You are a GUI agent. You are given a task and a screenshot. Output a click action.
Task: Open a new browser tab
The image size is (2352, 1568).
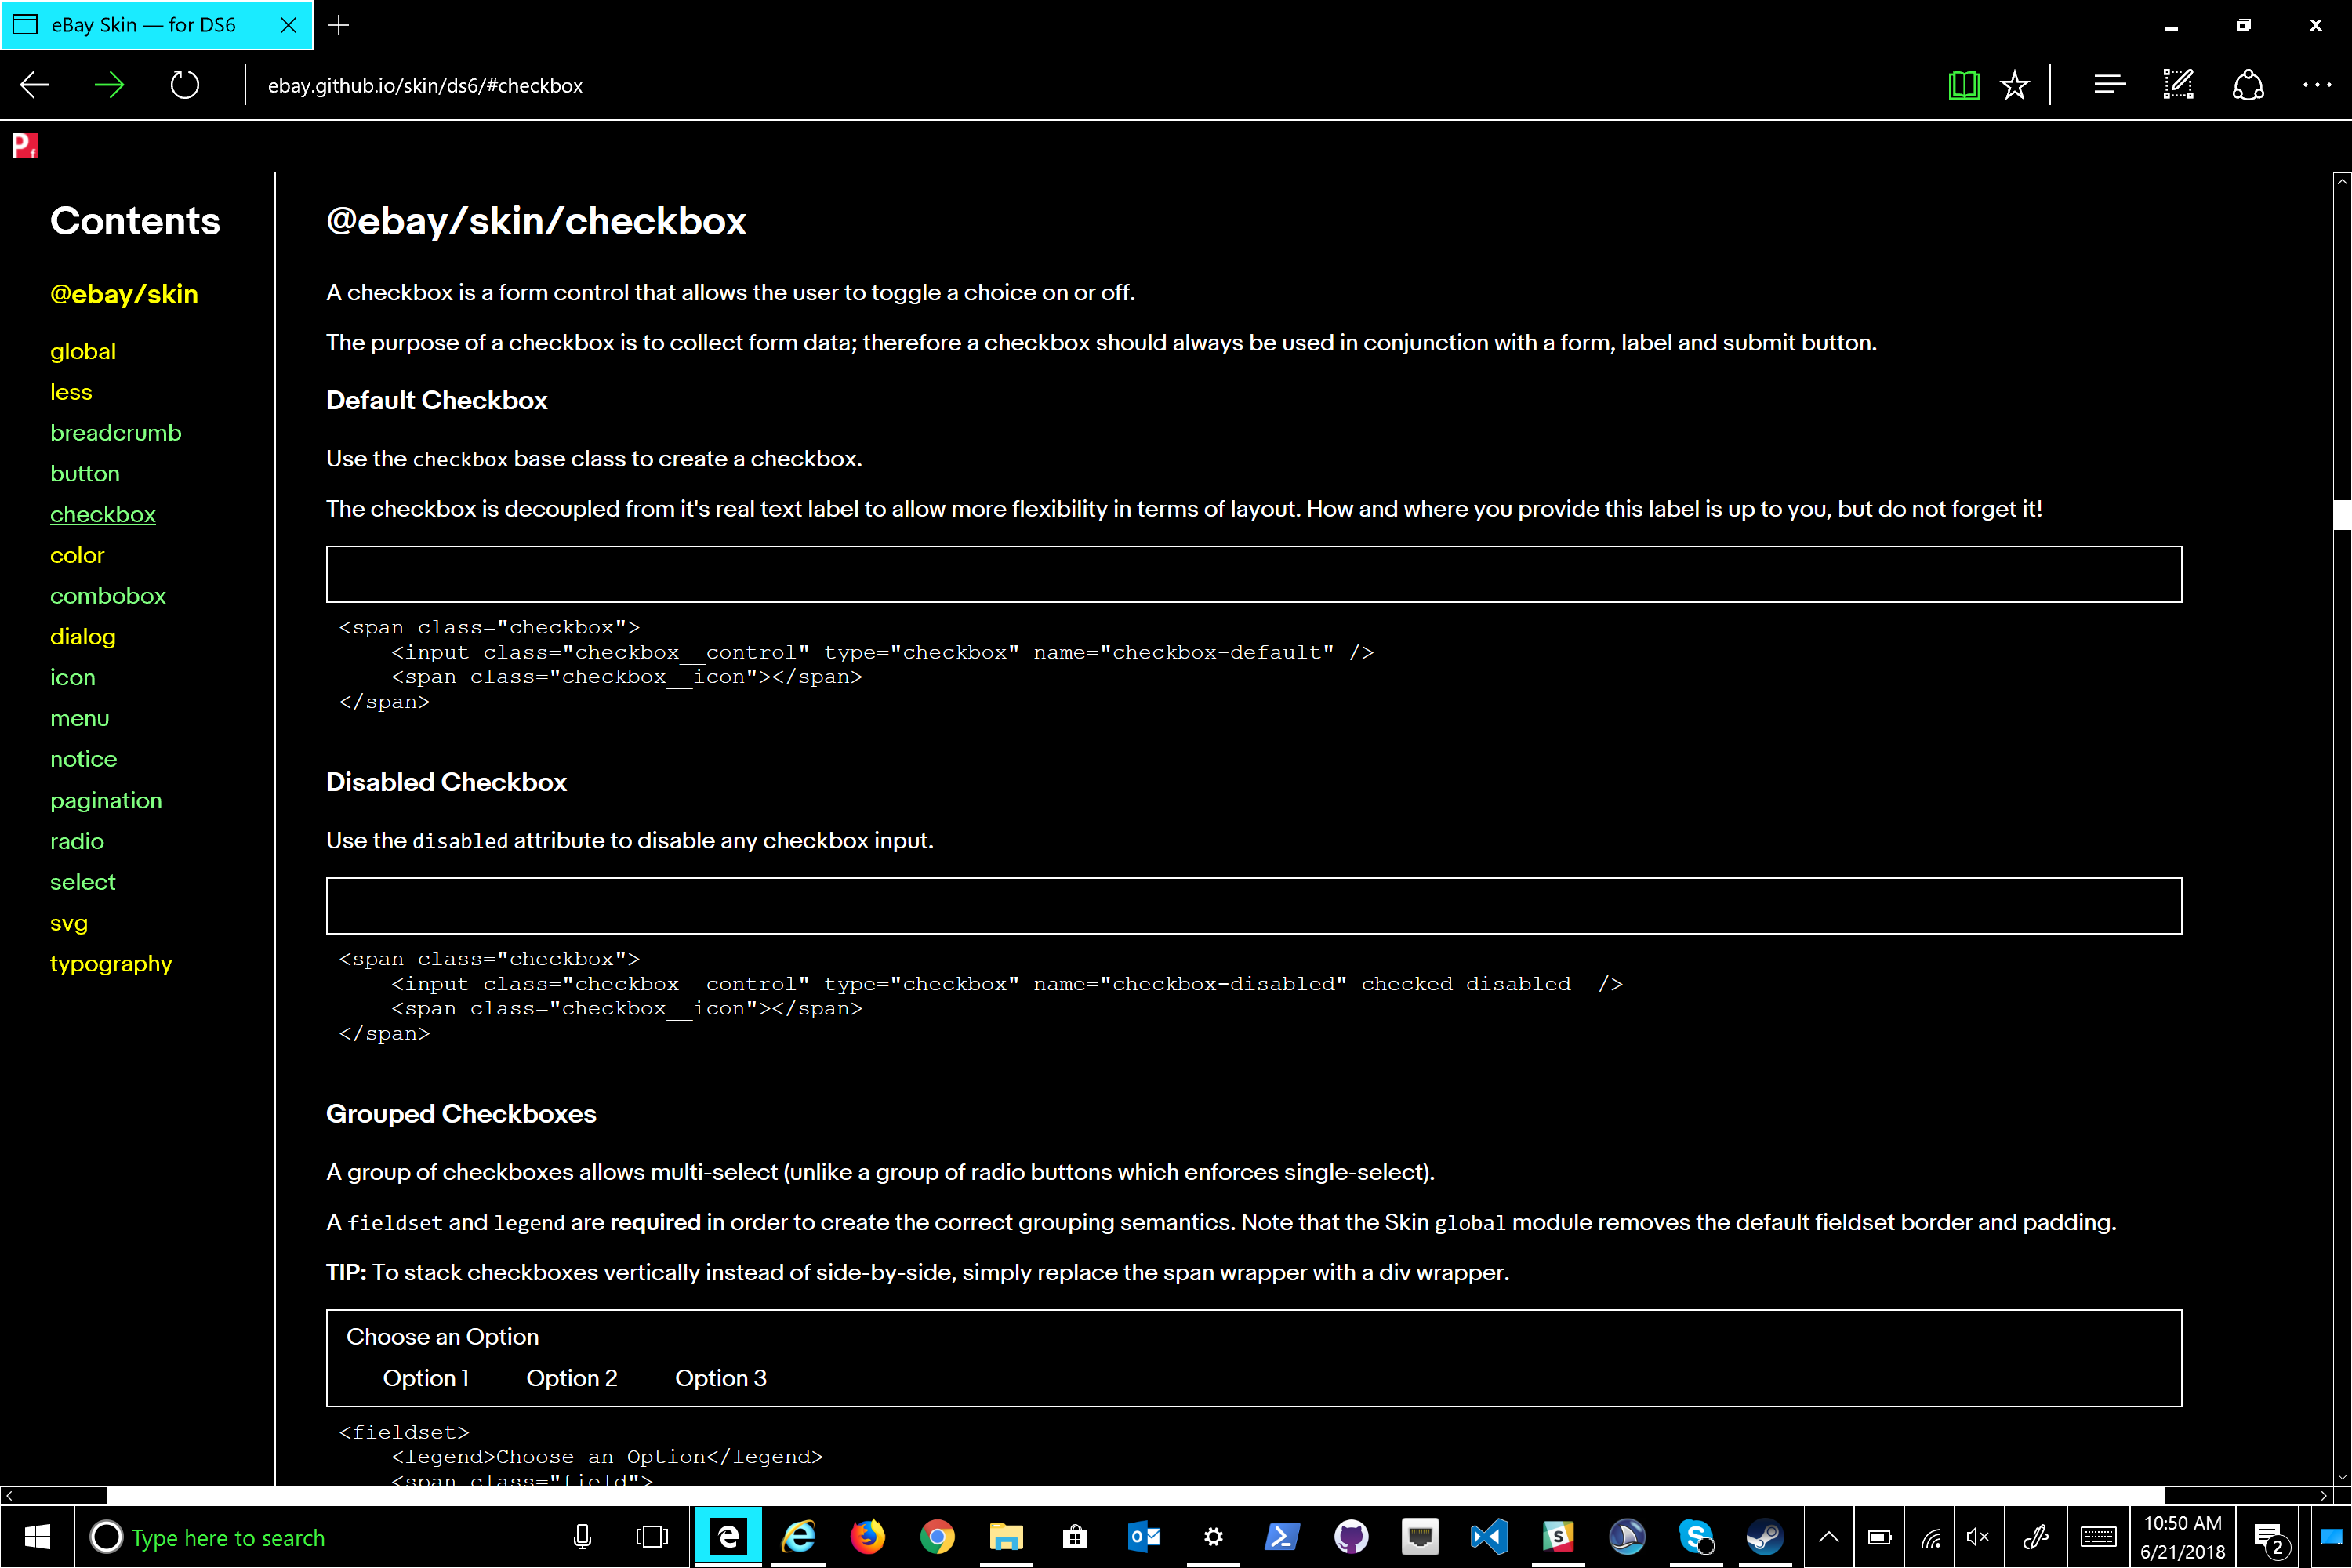tap(339, 25)
